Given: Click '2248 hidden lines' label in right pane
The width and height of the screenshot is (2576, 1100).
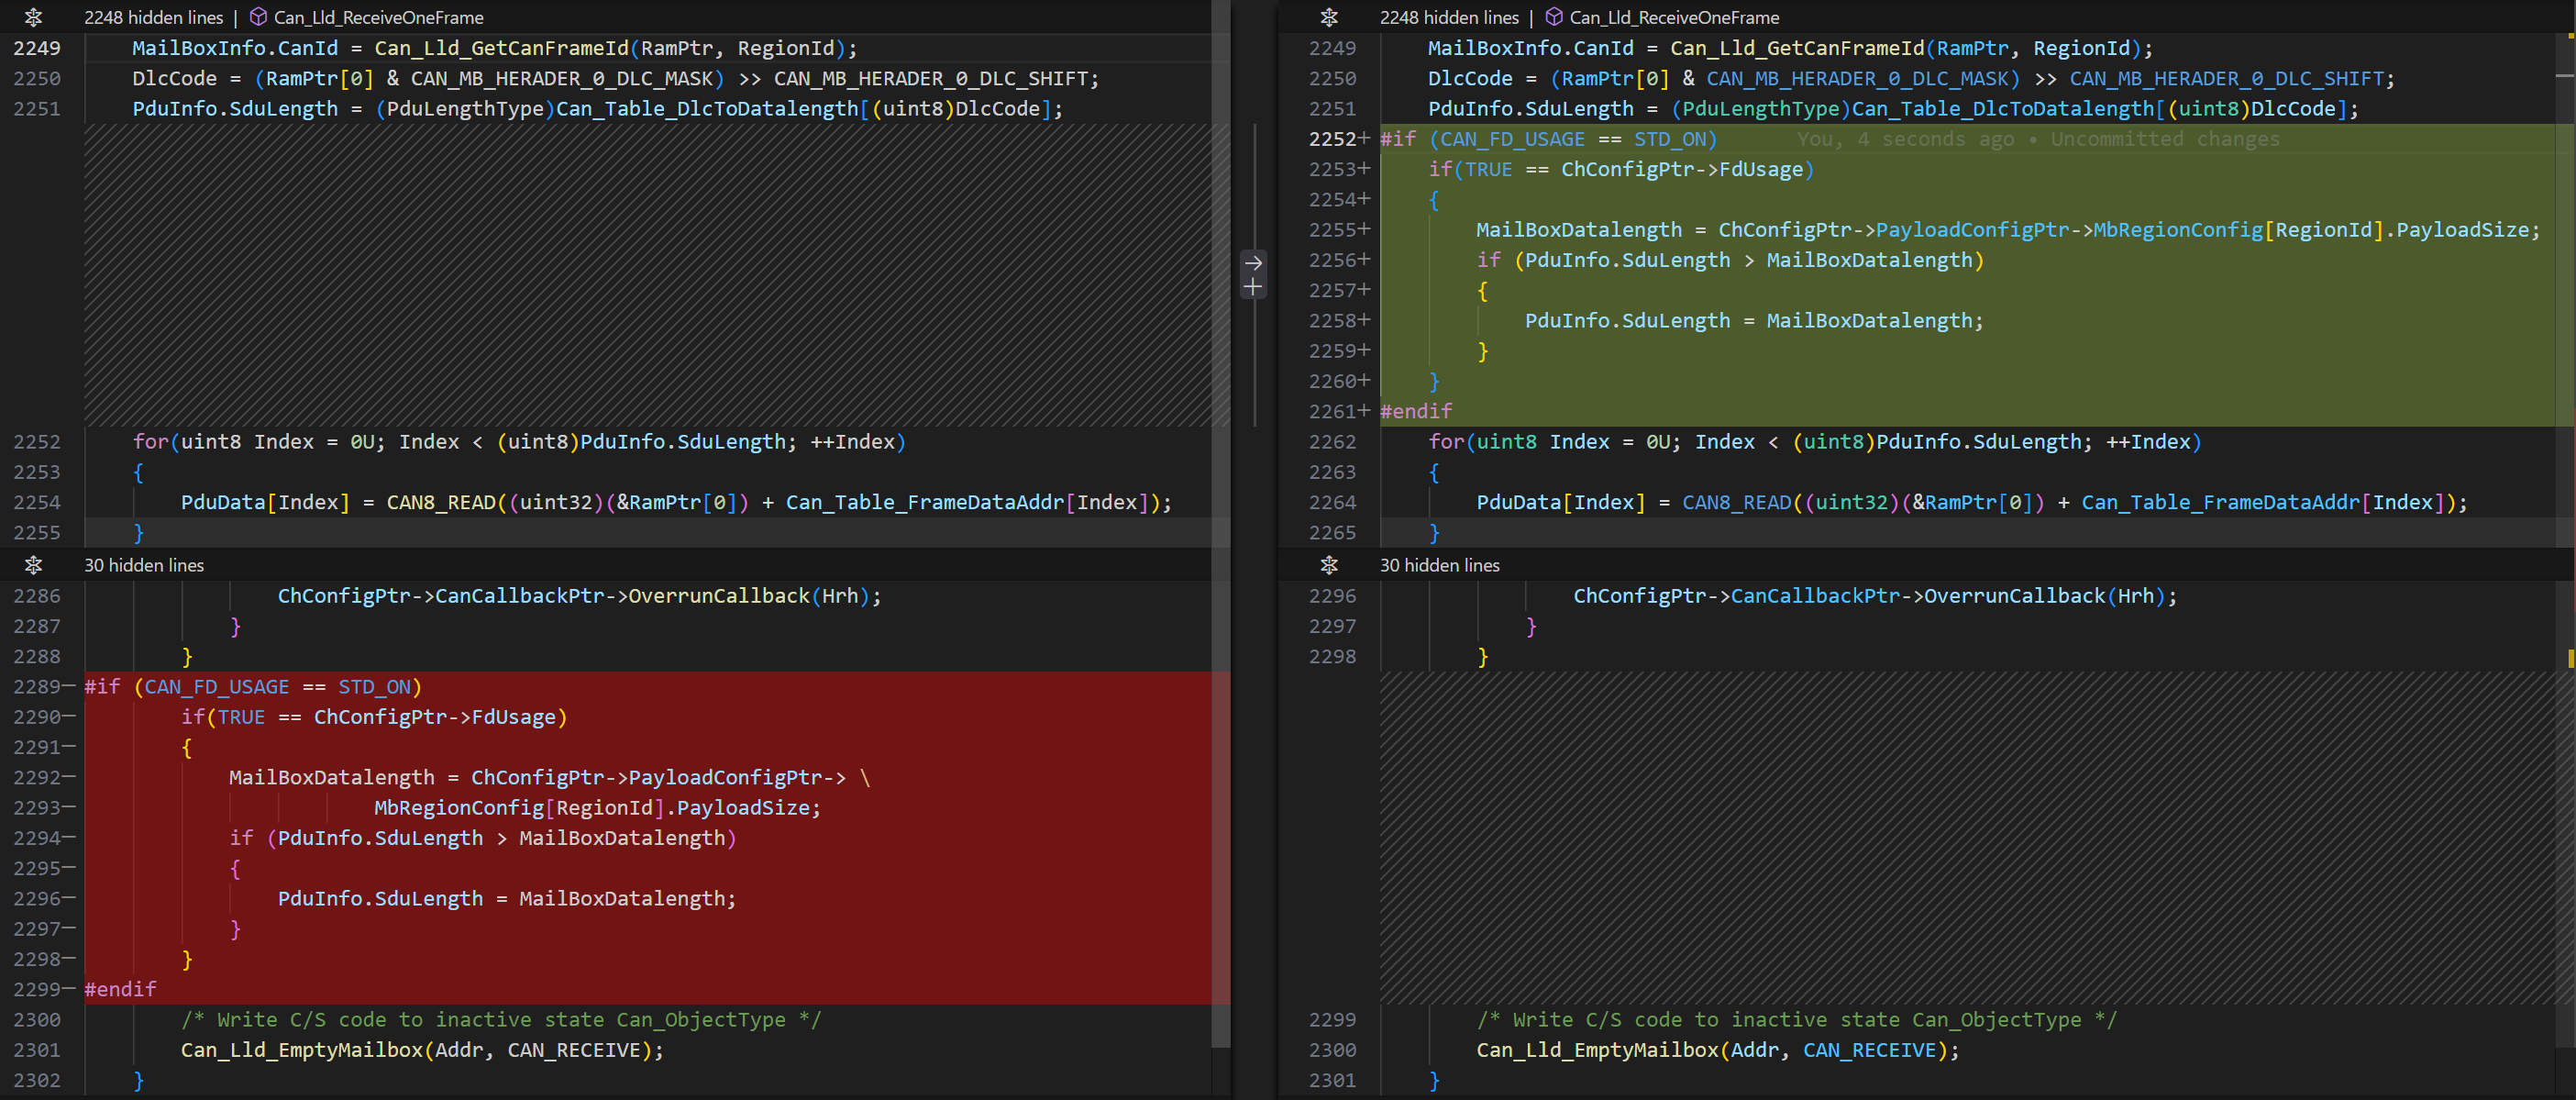Looking at the screenshot, I should pos(1449,17).
